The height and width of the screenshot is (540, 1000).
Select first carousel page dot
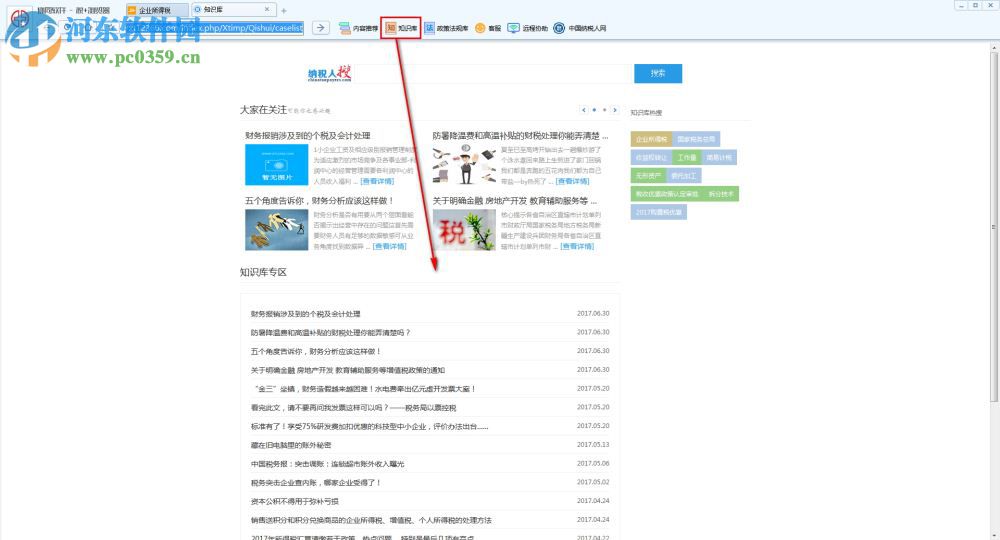594,110
